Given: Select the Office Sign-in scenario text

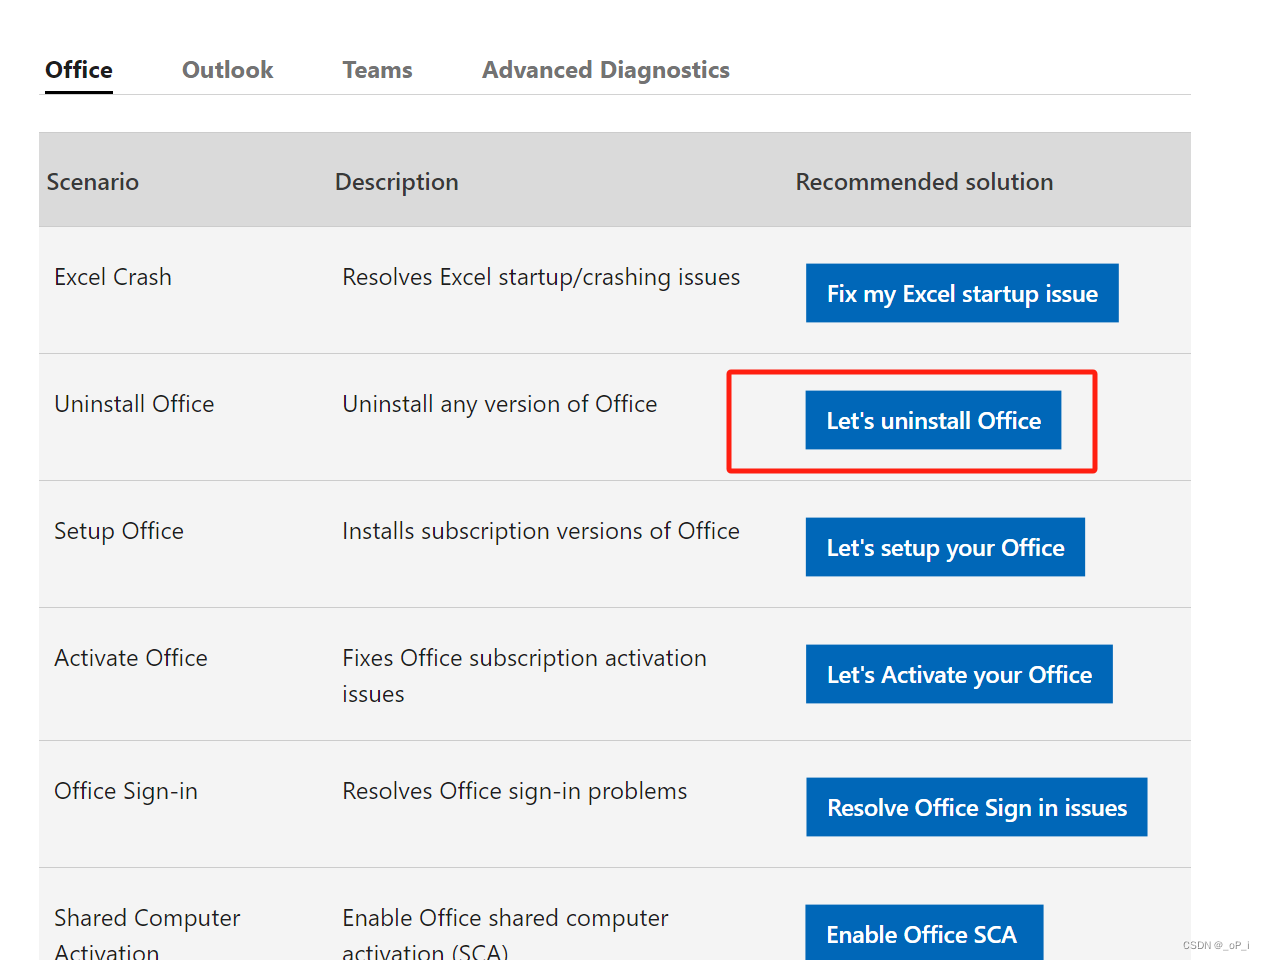Looking at the screenshot, I should click(x=126, y=791).
